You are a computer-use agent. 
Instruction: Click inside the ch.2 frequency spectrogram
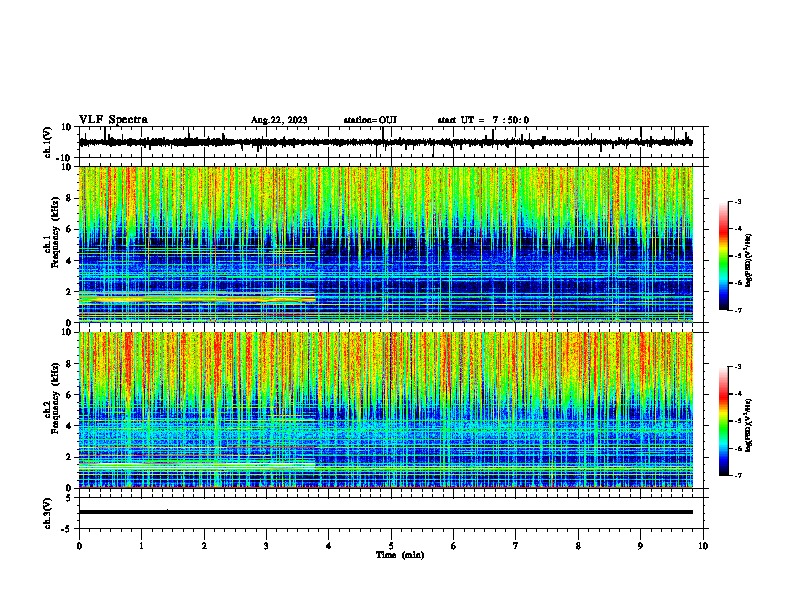pos(386,410)
